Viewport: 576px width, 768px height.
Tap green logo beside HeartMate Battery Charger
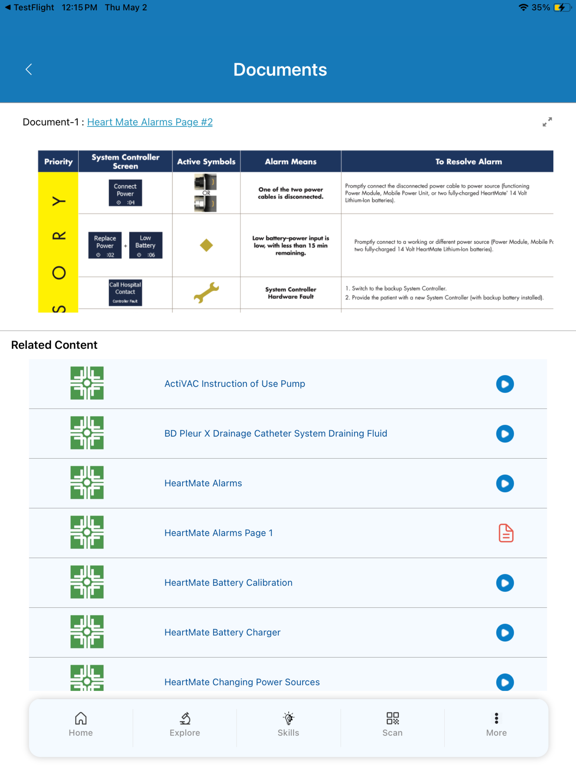(87, 632)
